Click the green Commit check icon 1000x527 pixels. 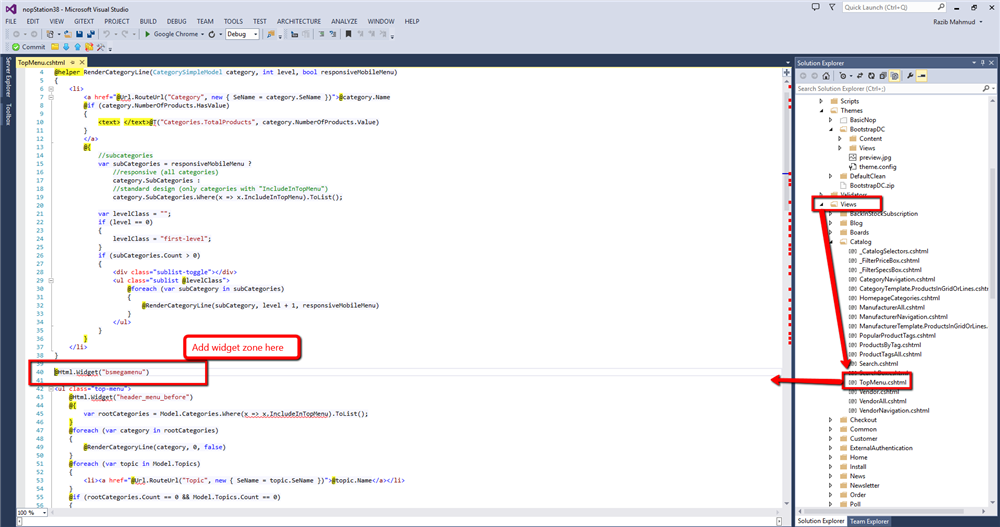pyautogui.click(x=16, y=47)
